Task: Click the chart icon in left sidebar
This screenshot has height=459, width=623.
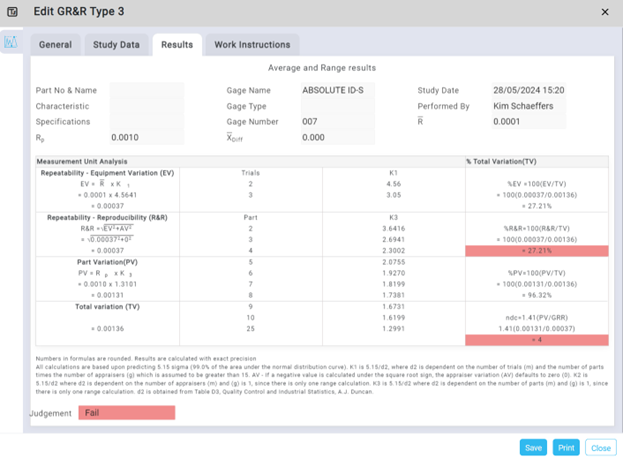Action: coord(11,43)
